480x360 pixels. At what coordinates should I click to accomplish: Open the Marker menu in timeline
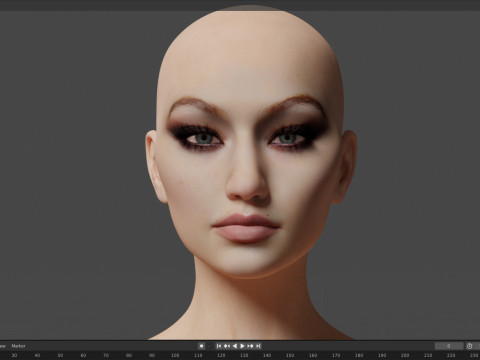[18, 346]
